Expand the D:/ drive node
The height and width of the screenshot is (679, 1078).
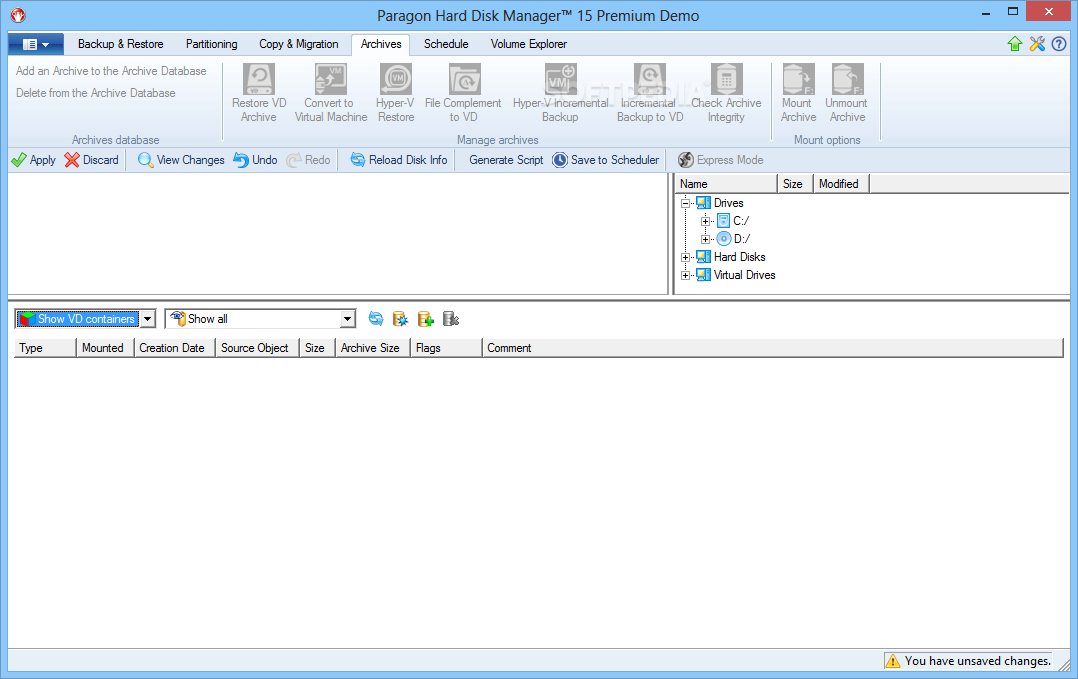[x=705, y=239]
